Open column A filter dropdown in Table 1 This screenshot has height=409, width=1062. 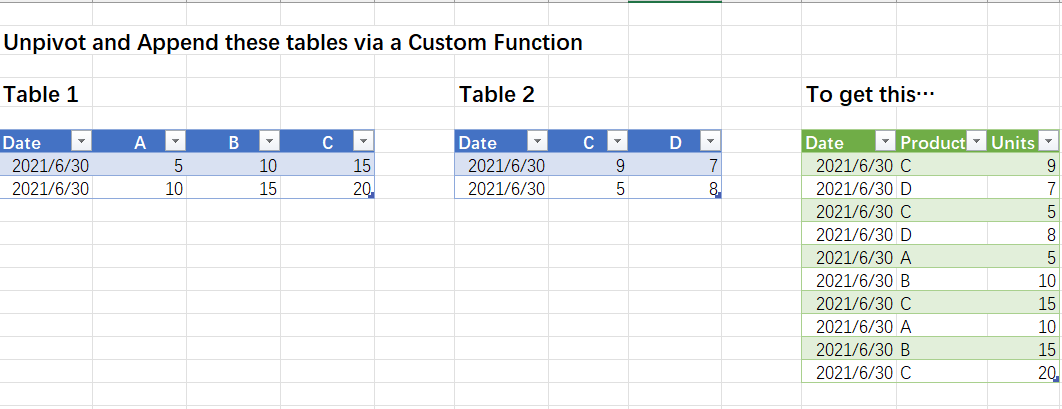[175, 142]
